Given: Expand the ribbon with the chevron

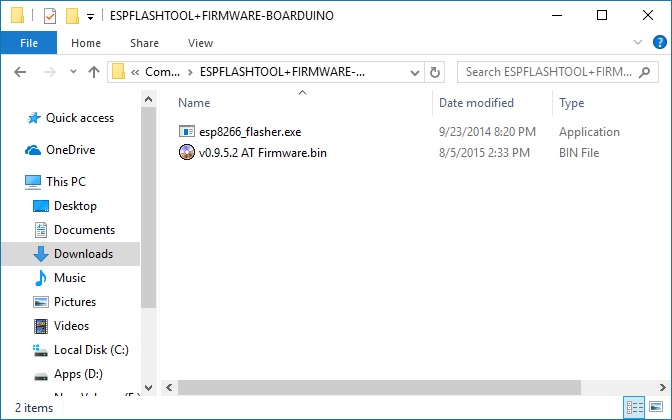Looking at the screenshot, I should click(638, 42).
